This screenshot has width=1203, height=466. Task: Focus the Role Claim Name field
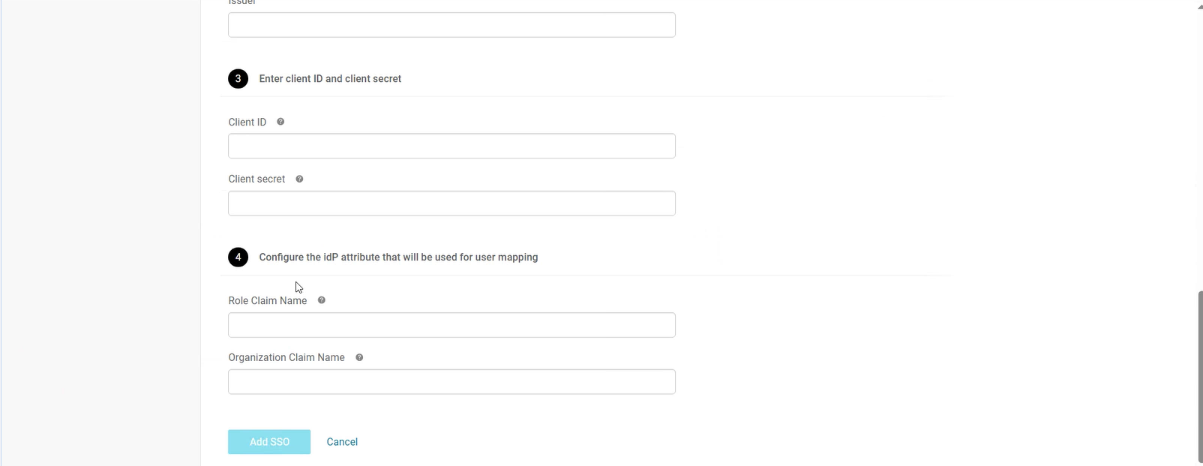pyautogui.click(x=452, y=325)
